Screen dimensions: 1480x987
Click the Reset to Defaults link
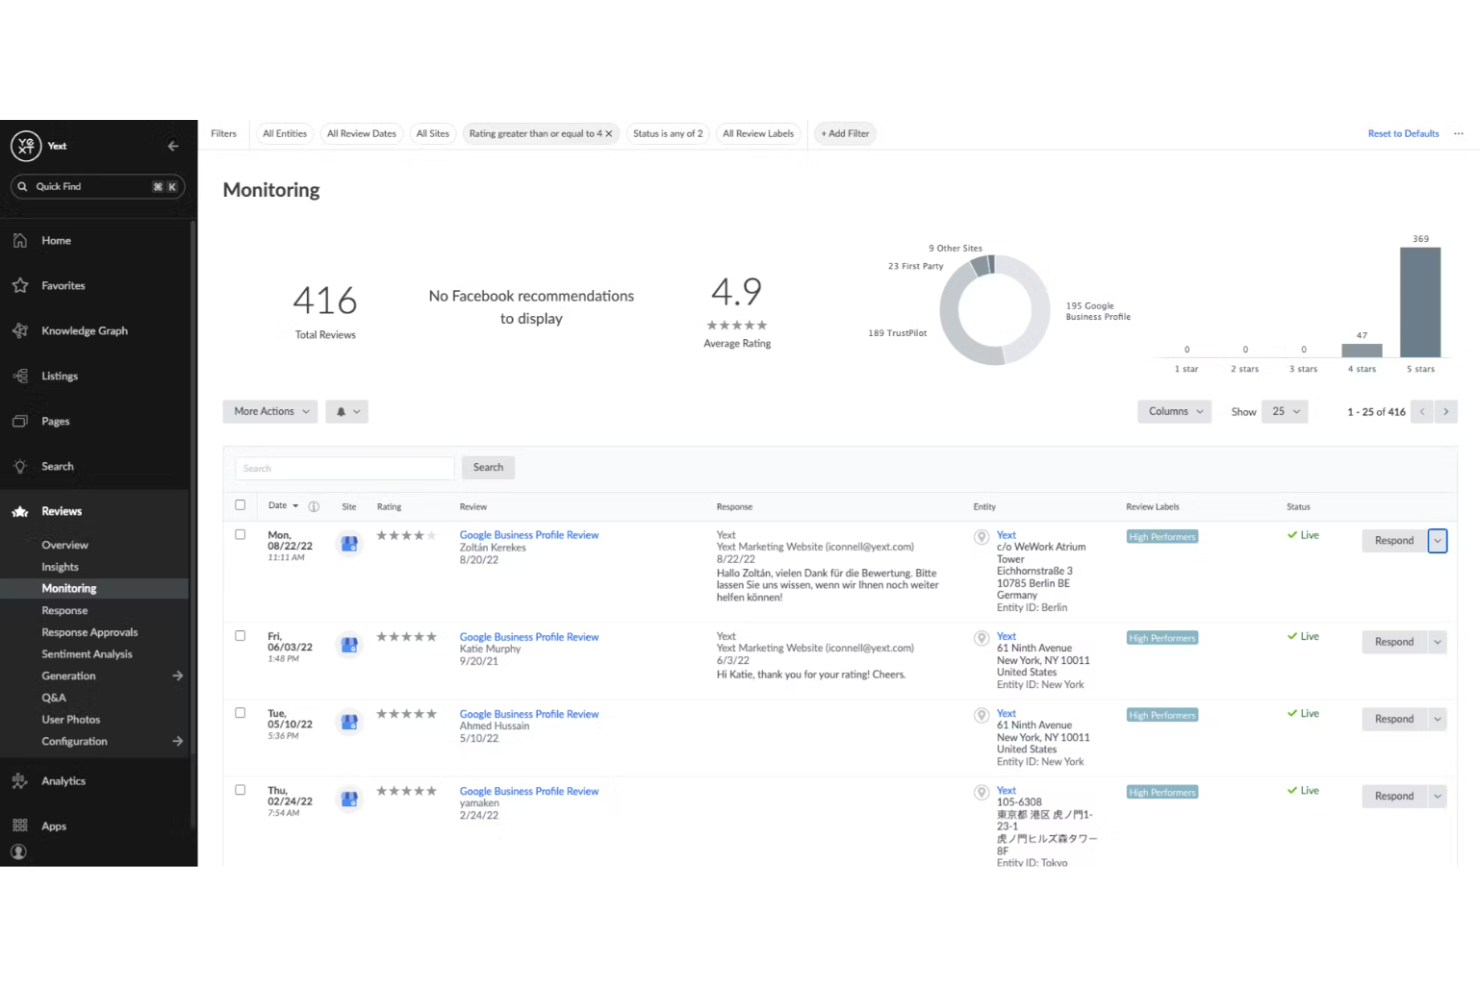pos(1403,134)
